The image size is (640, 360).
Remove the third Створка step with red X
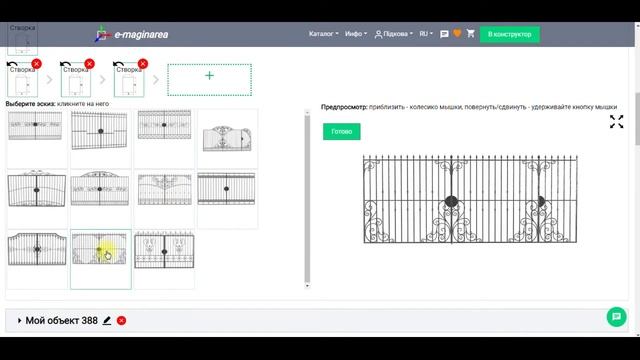coord(142,64)
